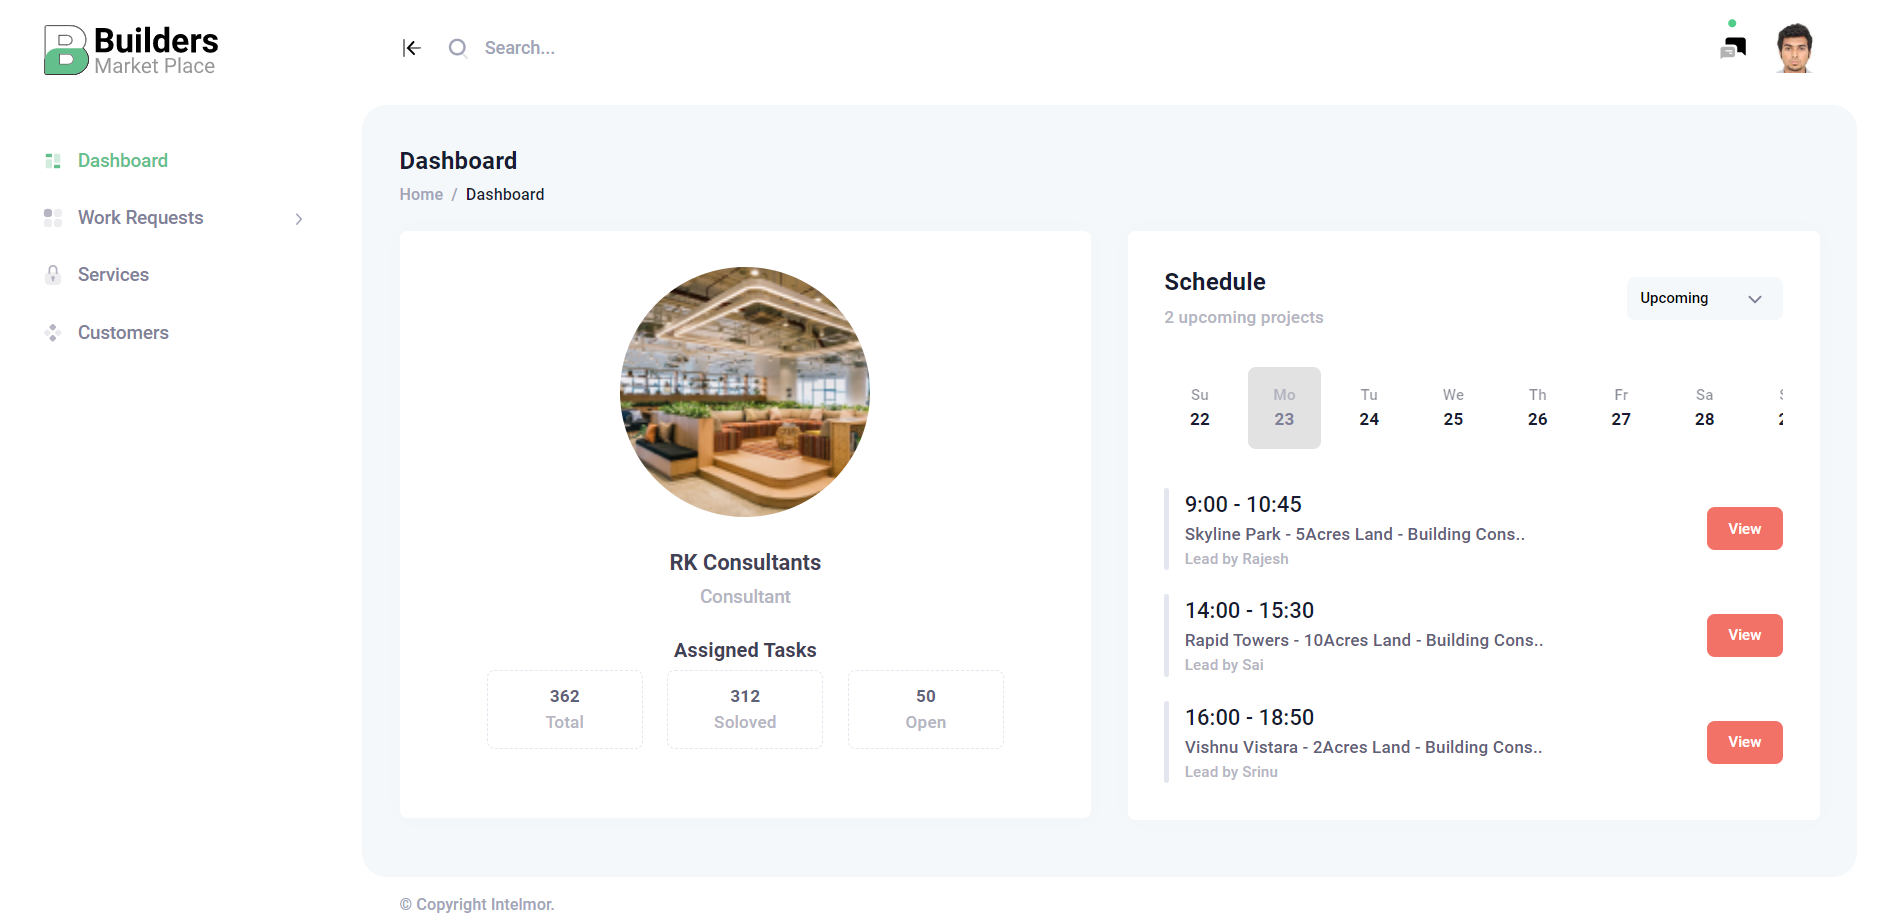The image size is (1880, 922).
Task: Pick Friday 27 on the calendar strip
Action: click(x=1621, y=408)
